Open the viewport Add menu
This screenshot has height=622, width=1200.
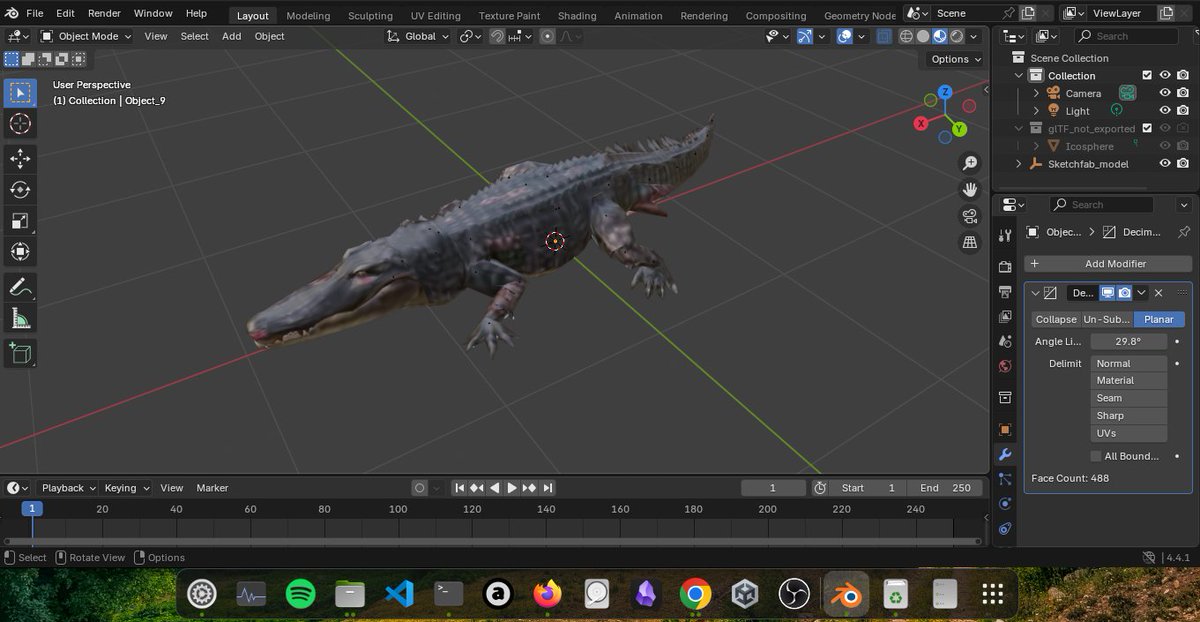(231, 36)
